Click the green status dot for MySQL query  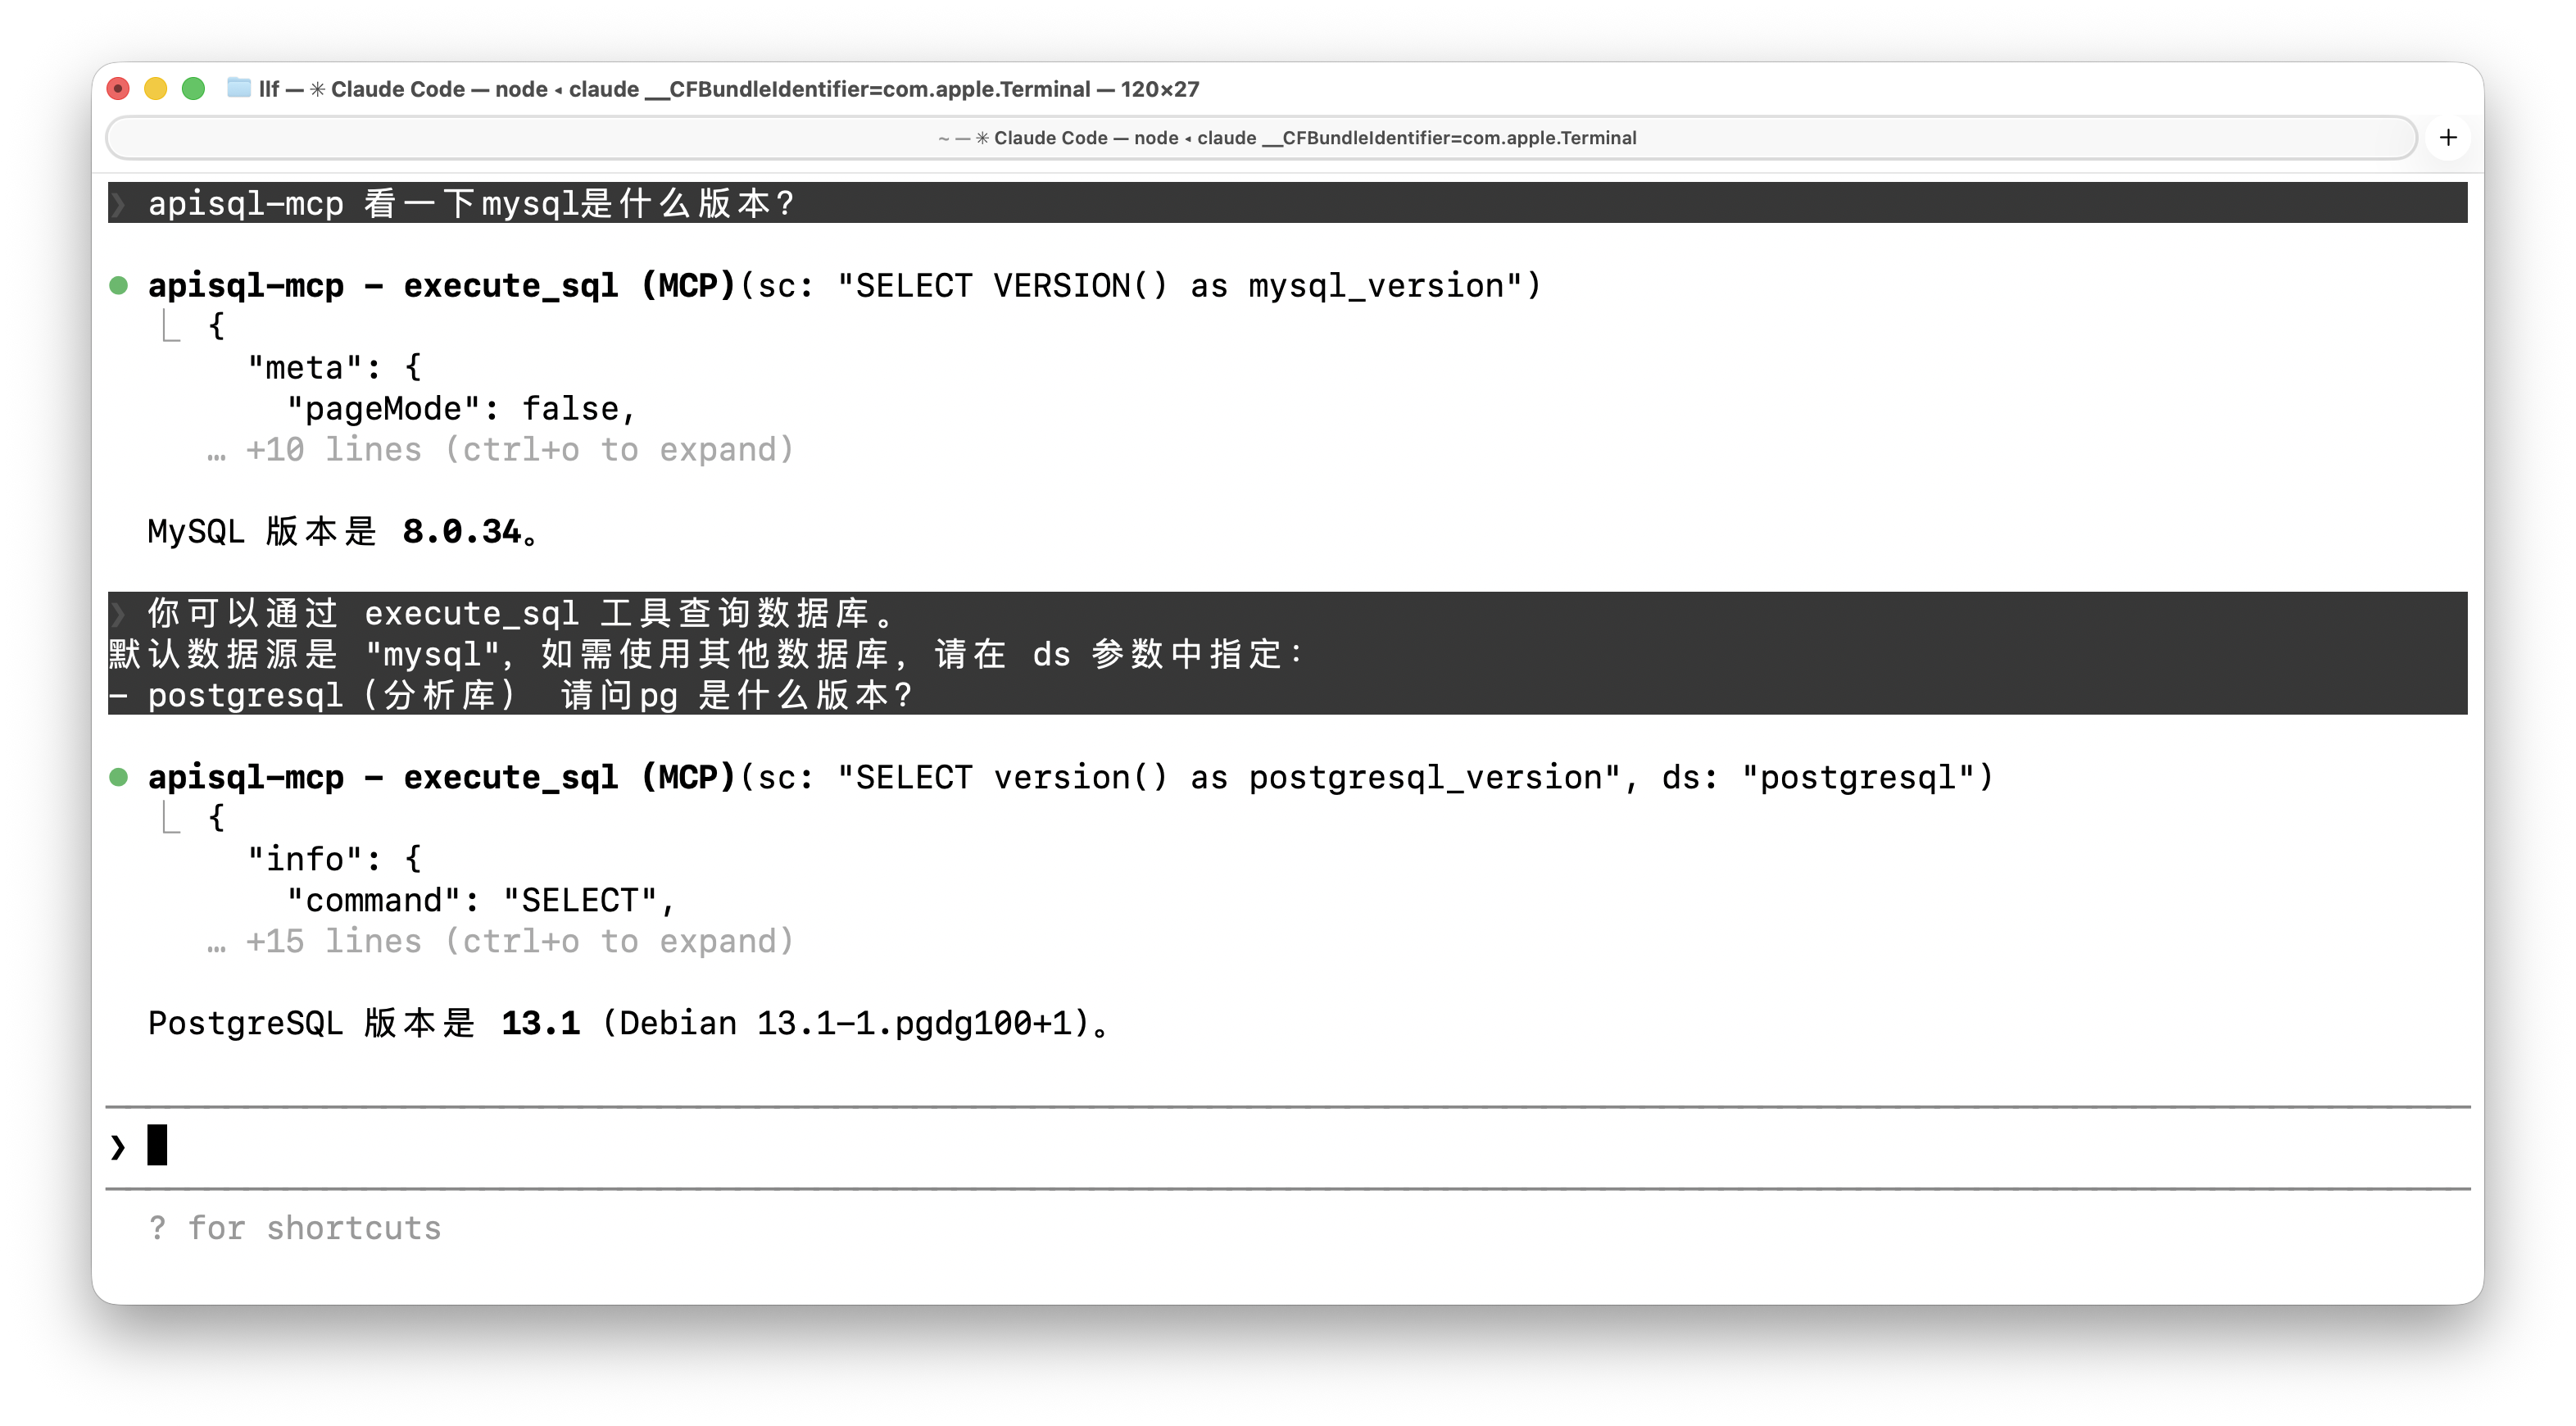click(x=118, y=286)
